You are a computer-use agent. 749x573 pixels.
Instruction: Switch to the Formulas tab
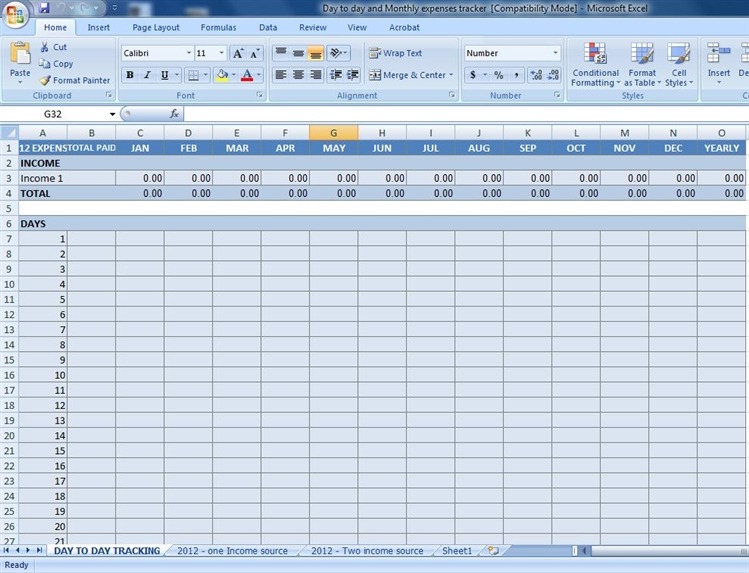[218, 28]
